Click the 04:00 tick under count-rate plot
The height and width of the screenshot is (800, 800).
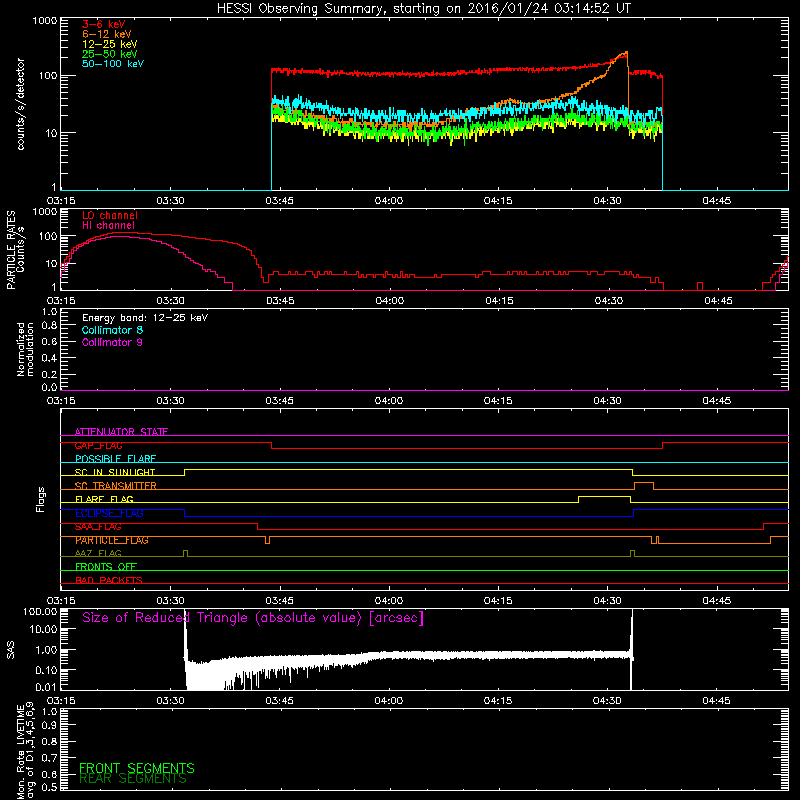(389, 201)
